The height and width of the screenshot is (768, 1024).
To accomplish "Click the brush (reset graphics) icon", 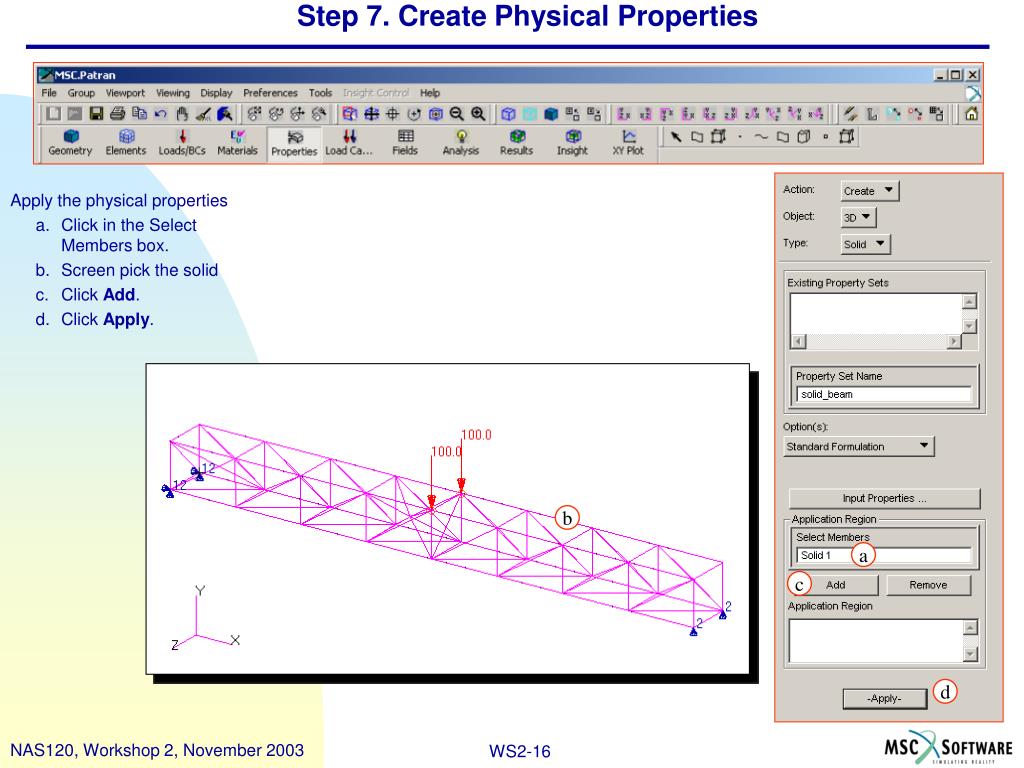I will coord(204,114).
